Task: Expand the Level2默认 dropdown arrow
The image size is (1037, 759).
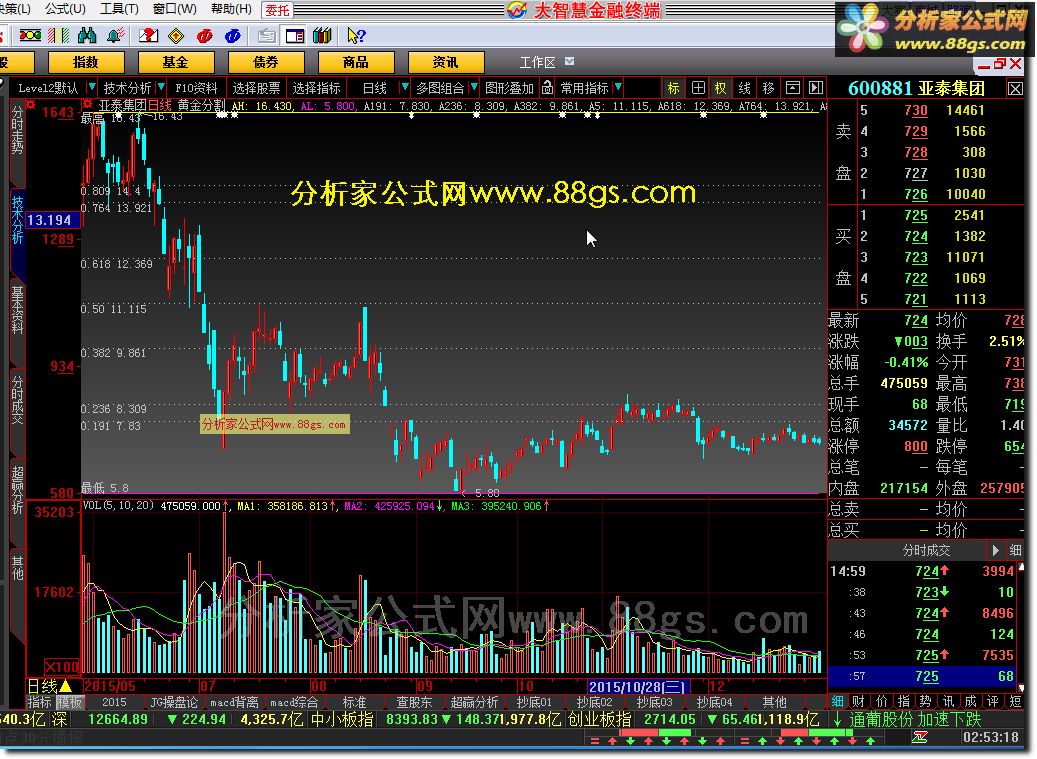Action: point(92,87)
